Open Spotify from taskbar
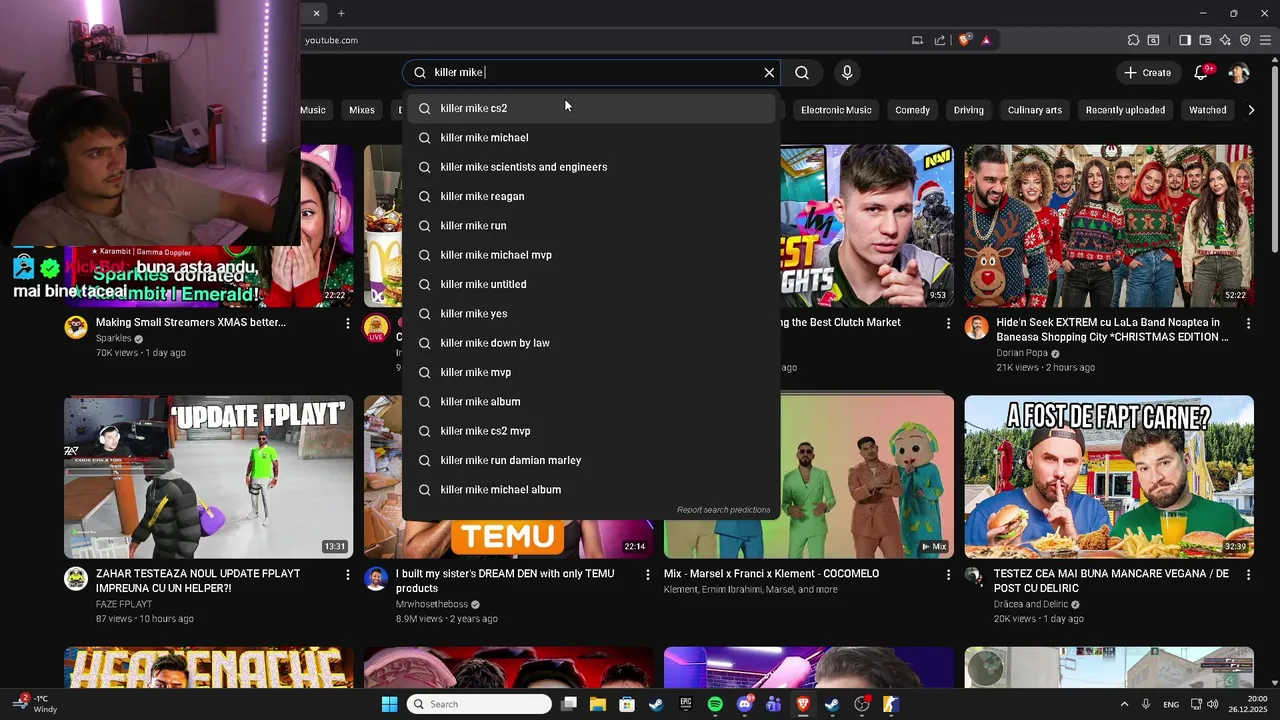This screenshot has height=720, width=1280. tap(715, 704)
